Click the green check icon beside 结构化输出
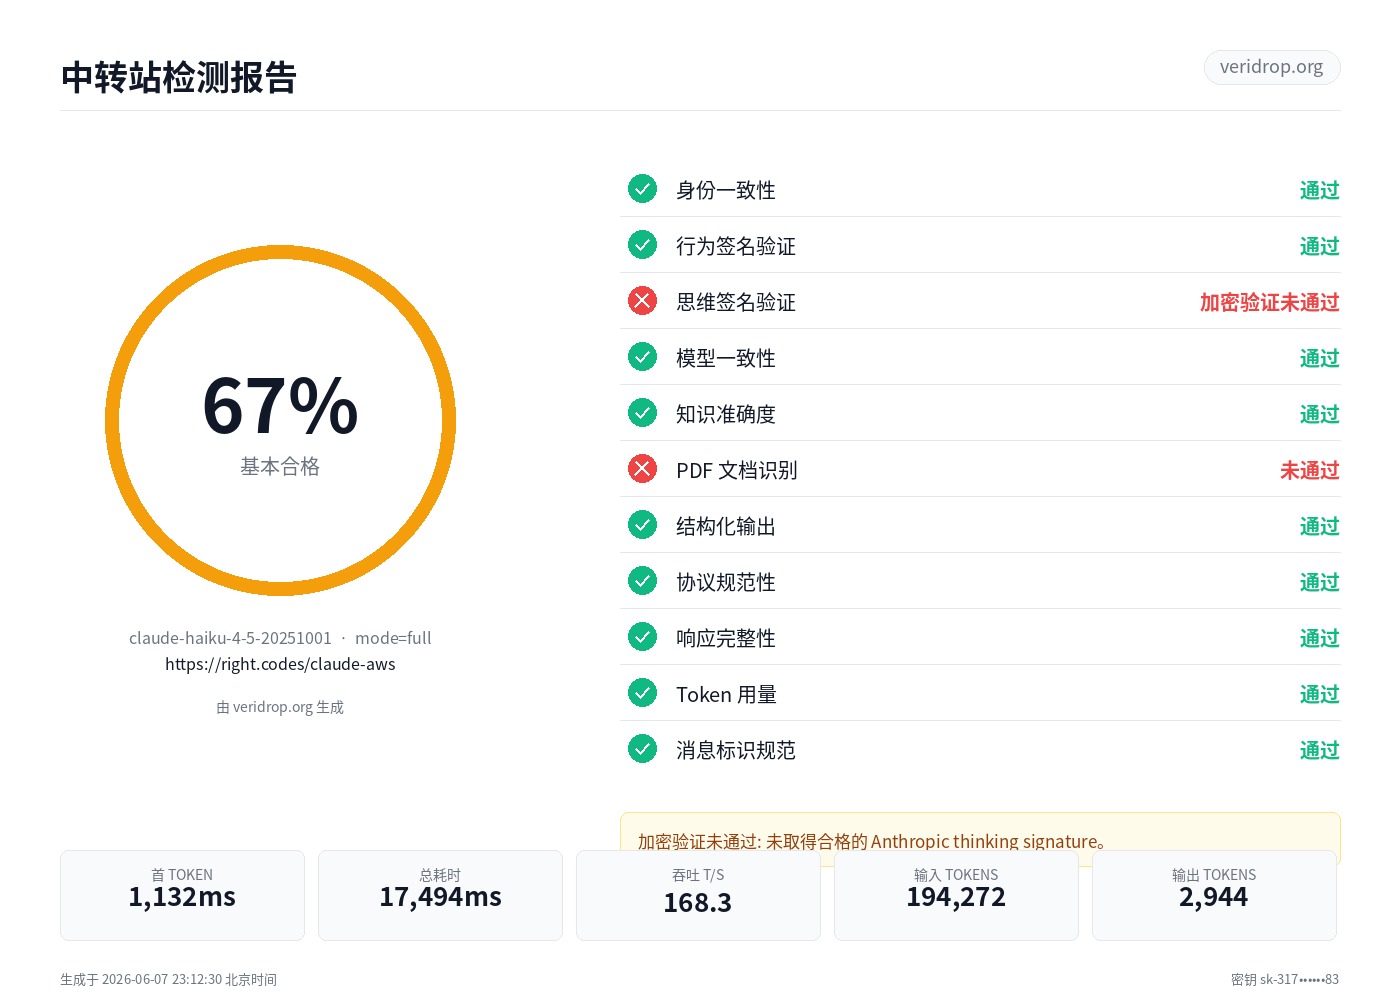The height and width of the screenshot is (1000, 1400). pos(642,525)
